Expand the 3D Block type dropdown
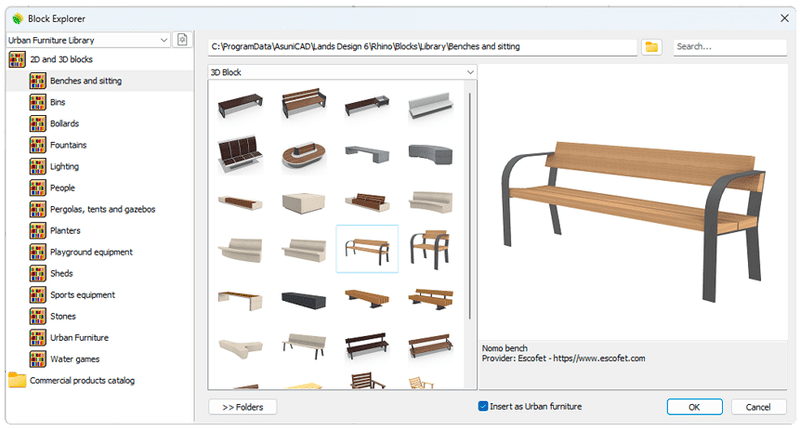Viewport: 800px width, 428px height. pyautogui.click(x=342, y=73)
